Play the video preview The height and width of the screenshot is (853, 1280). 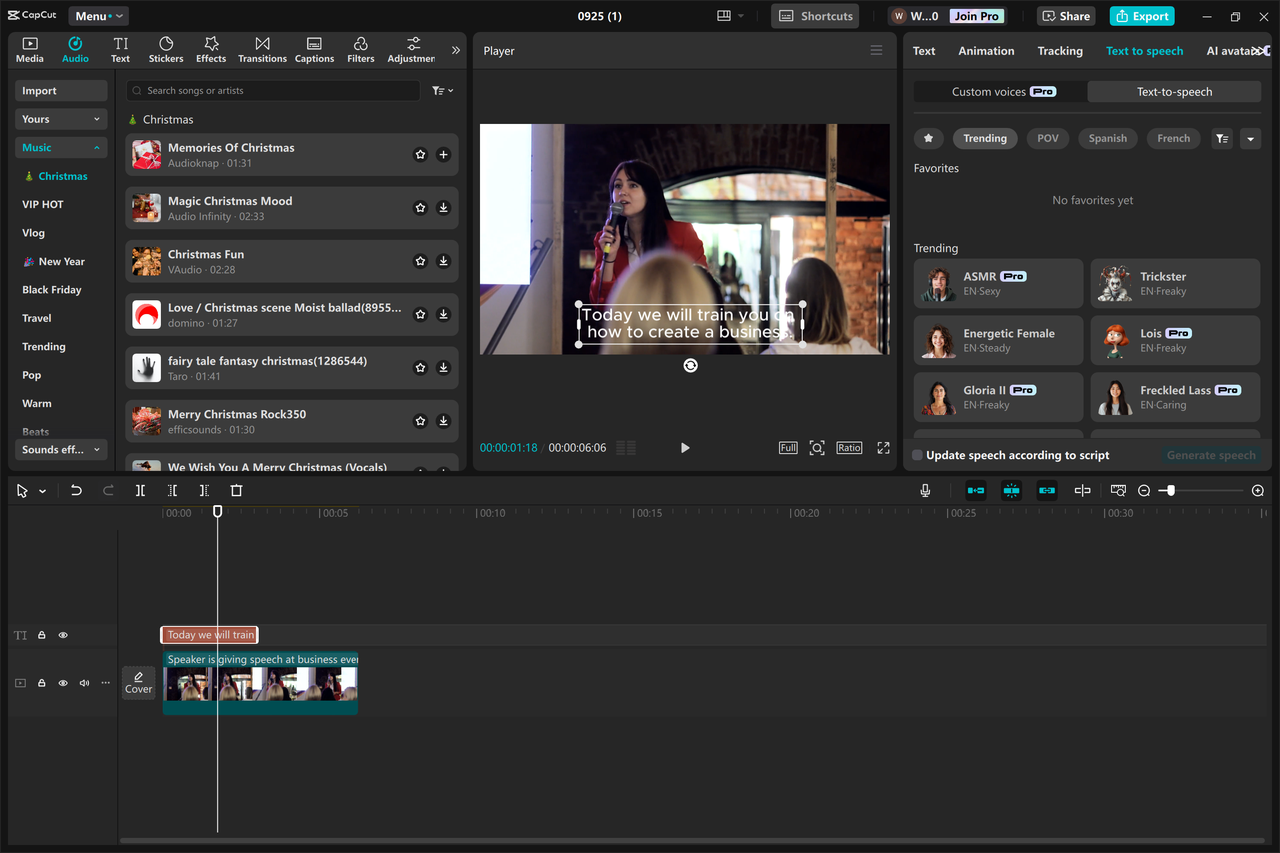(685, 448)
